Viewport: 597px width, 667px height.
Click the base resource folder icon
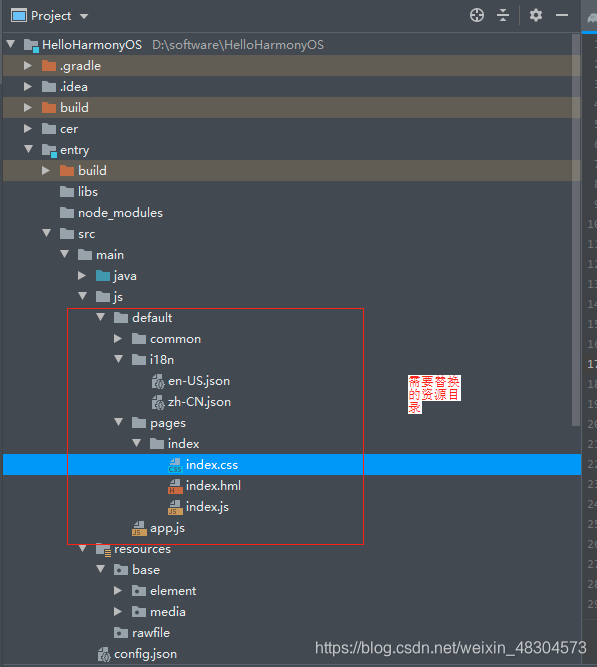point(121,570)
